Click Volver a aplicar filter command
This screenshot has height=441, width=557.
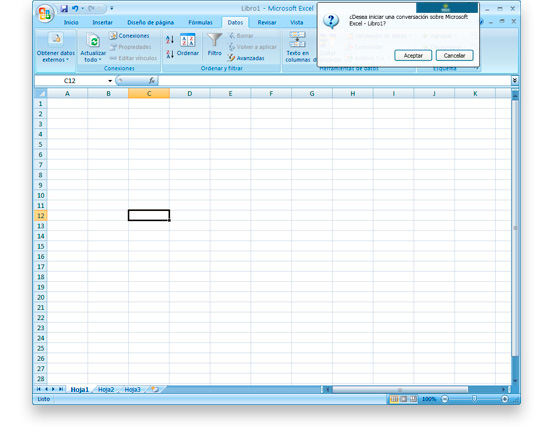(252, 47)
